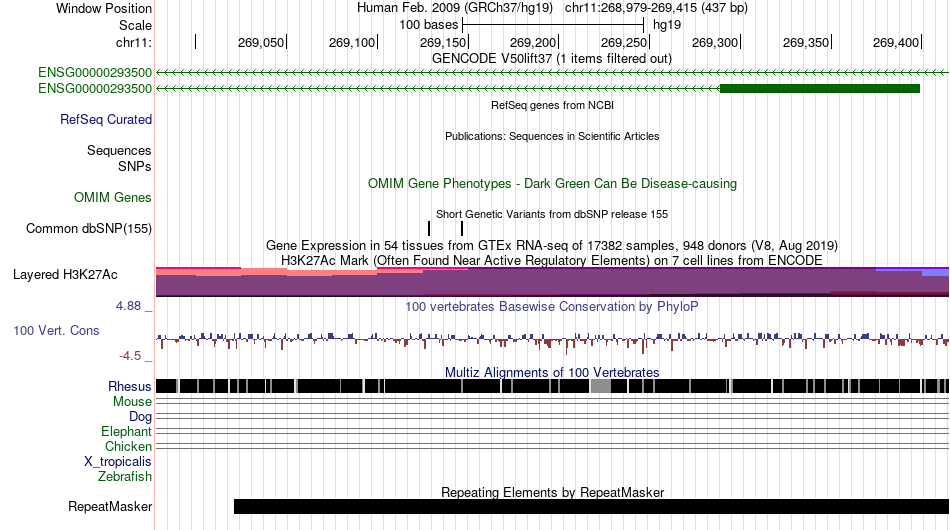The height and width of the screenshot is (530, 950).
Task: Click the Mouse alignment label
Action: (x=132, y=402)
